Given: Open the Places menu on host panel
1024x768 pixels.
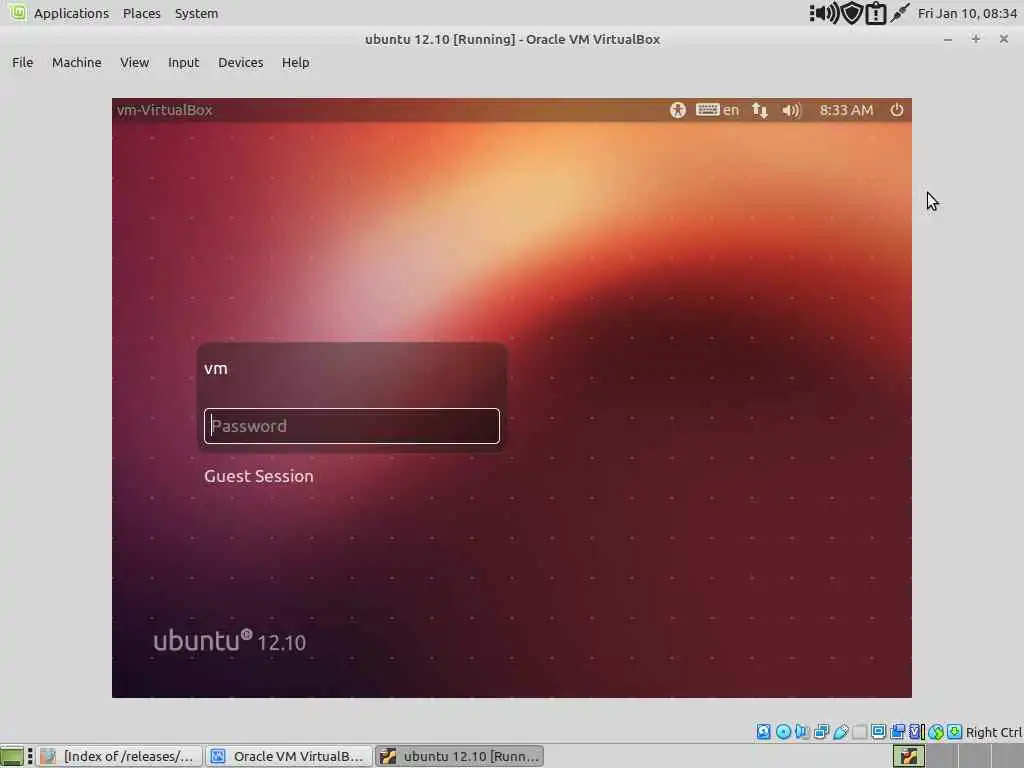Looking at the screenshot, I should coord(142,13).
